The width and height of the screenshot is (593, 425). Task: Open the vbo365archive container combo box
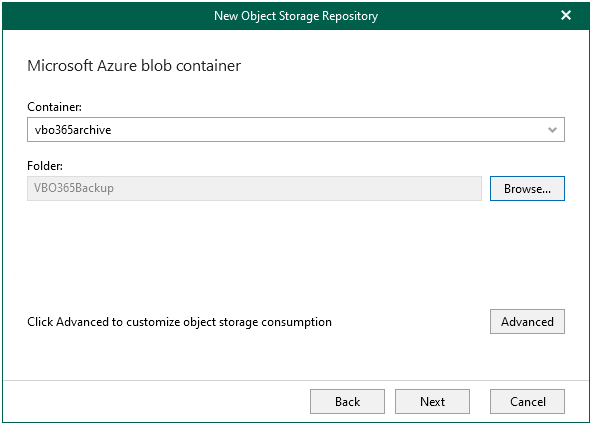click(296, 130)
